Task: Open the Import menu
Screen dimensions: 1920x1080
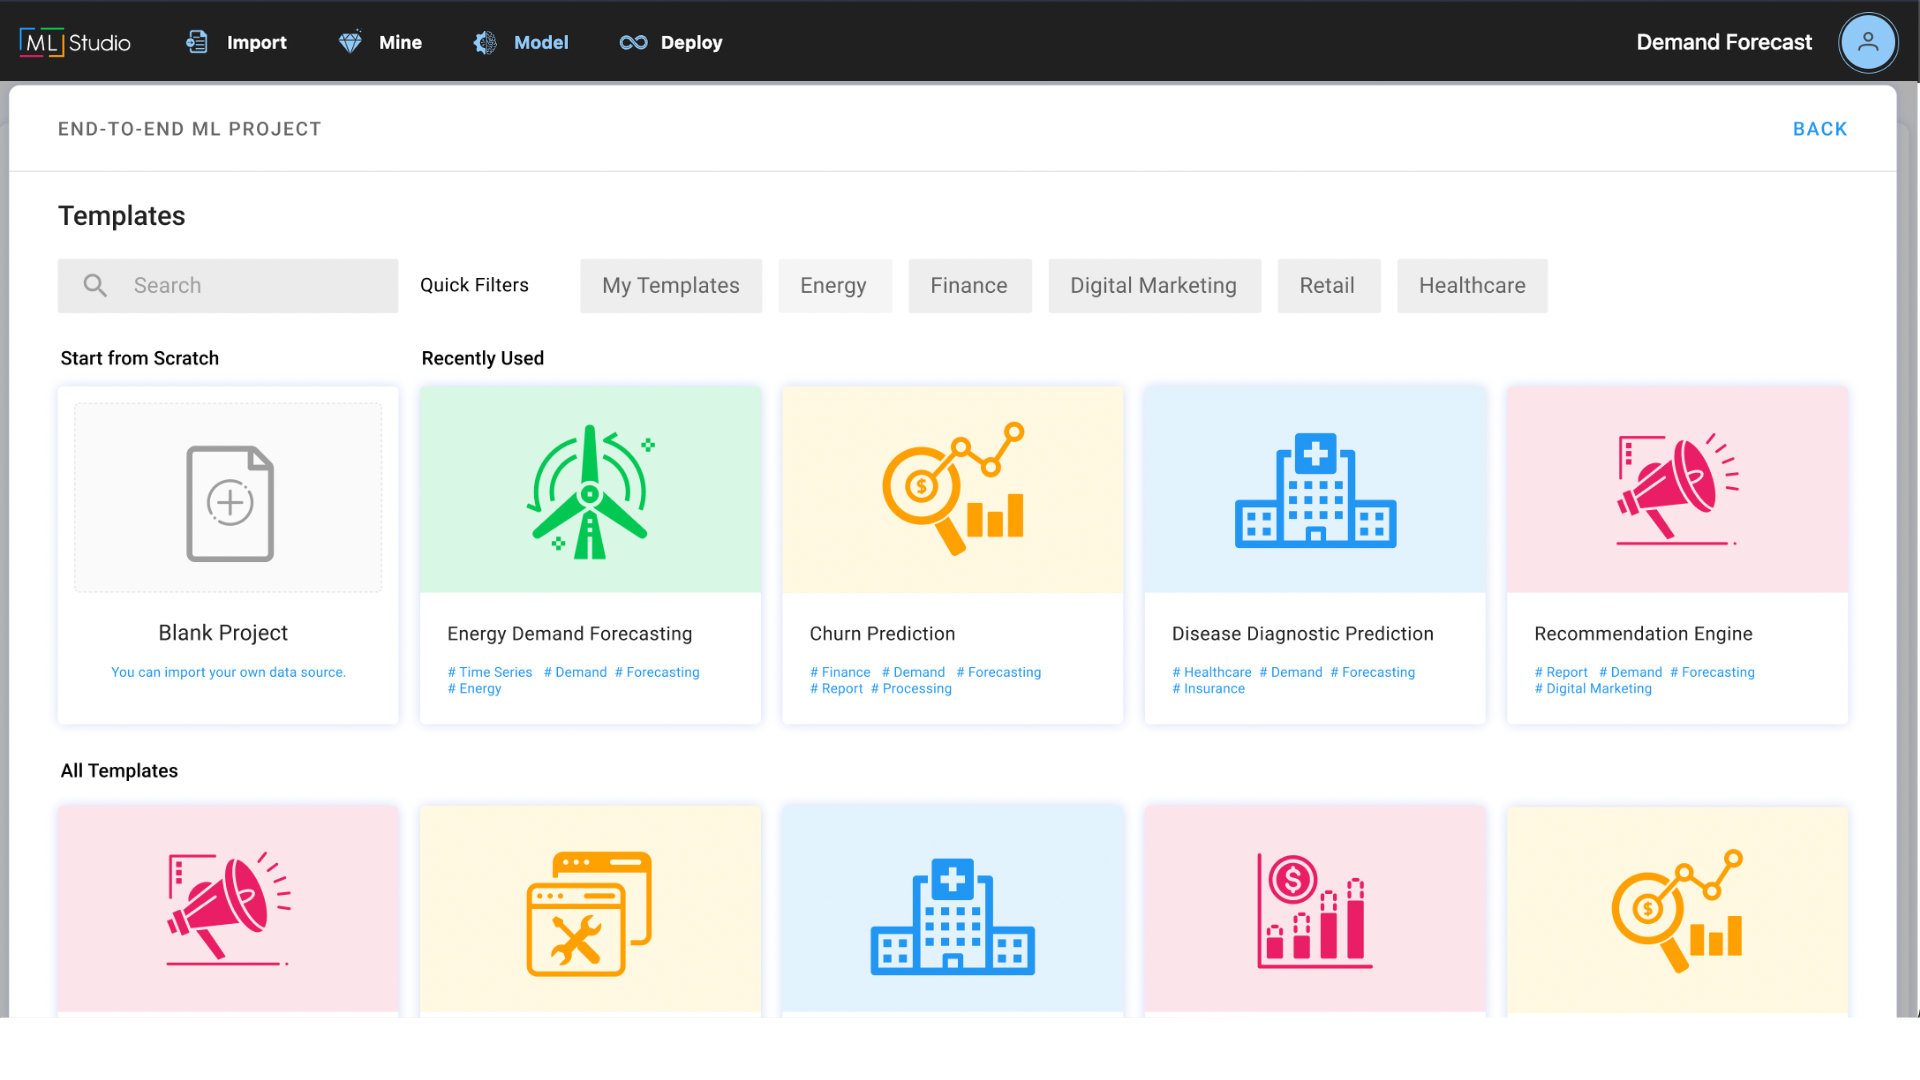Action: (x=237, y=42)
